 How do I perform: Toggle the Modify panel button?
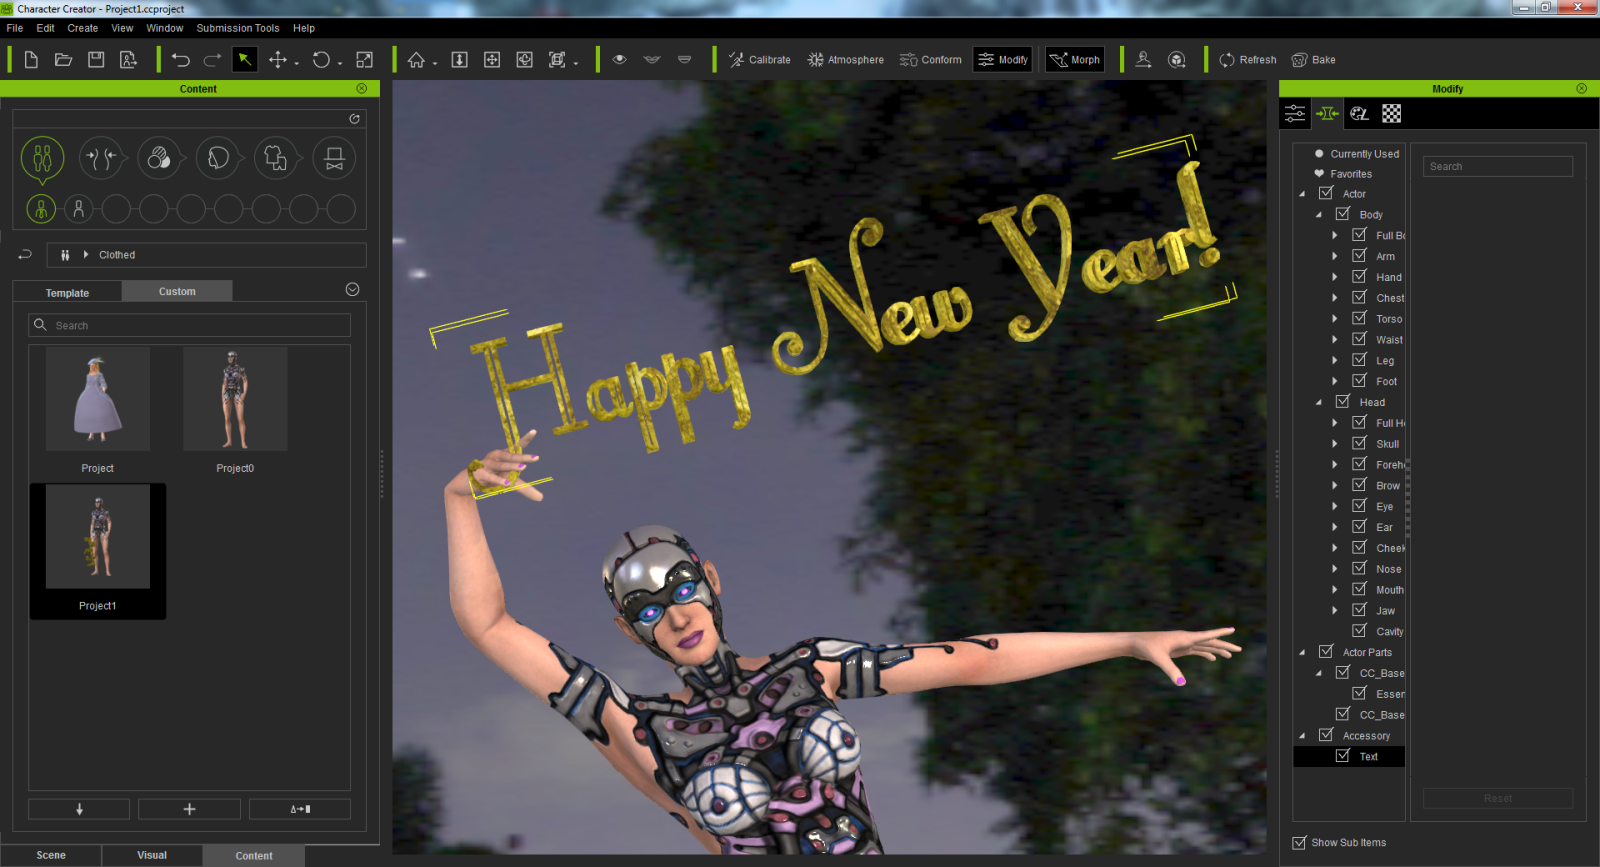1003,60
